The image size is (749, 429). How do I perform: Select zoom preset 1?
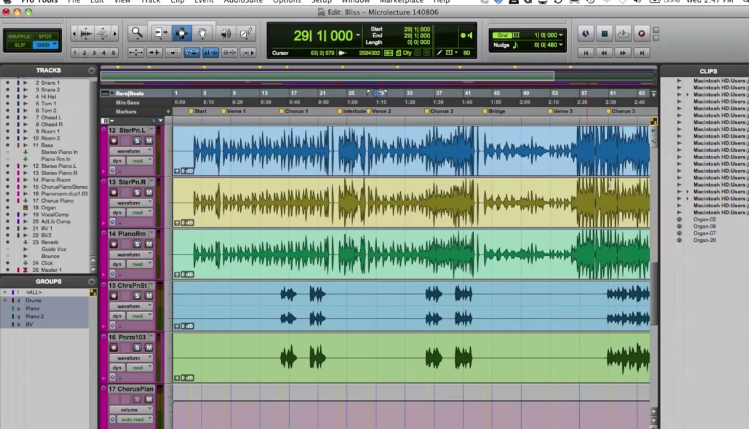pos(75,53)
